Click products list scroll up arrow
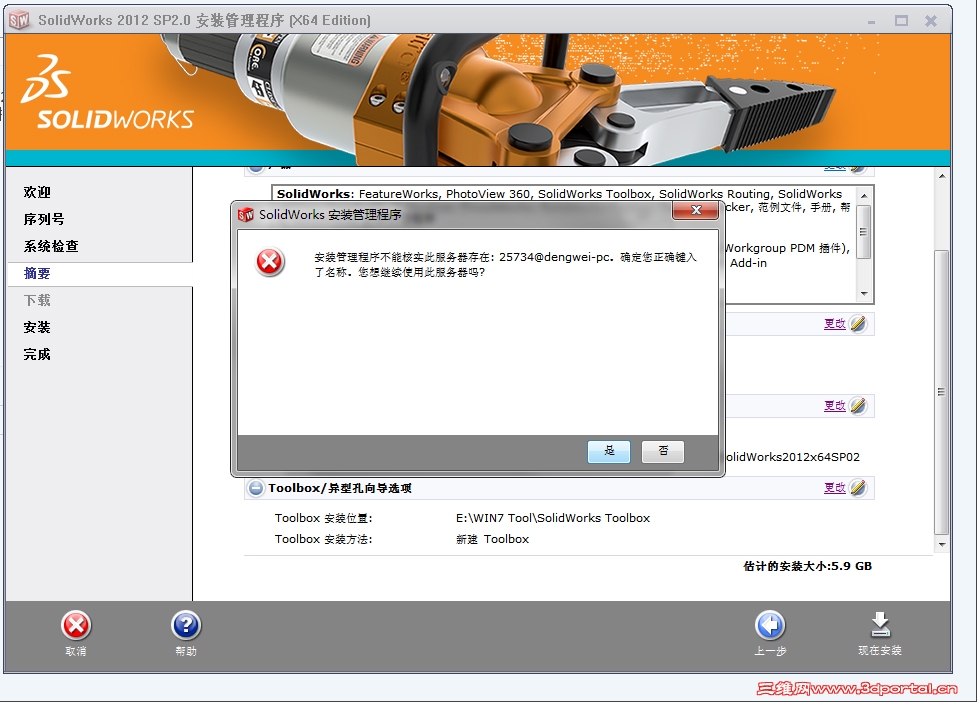977x702 pixels. [864, 196]
